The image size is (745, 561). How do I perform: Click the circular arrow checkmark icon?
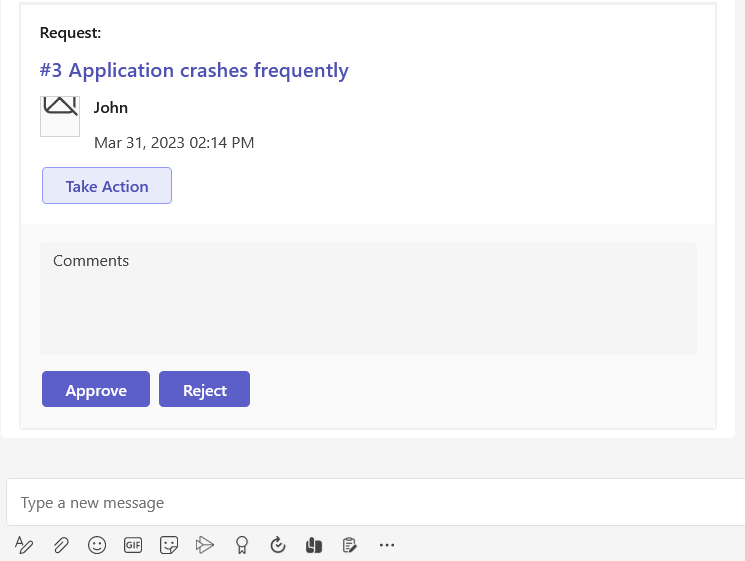coord(278,545)
